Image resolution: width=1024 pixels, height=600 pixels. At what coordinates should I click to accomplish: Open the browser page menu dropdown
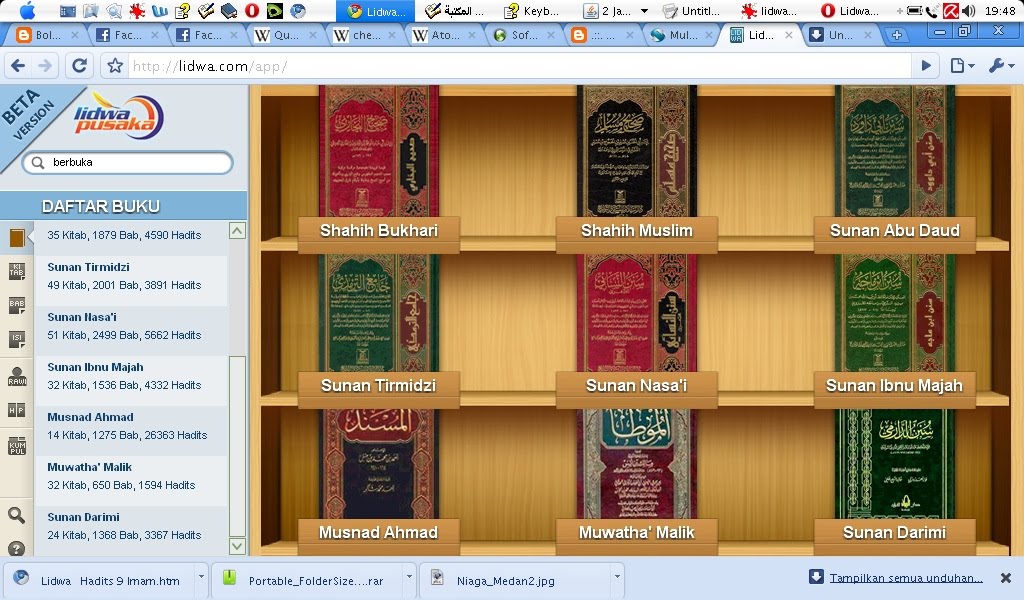(x=961, y=66)
